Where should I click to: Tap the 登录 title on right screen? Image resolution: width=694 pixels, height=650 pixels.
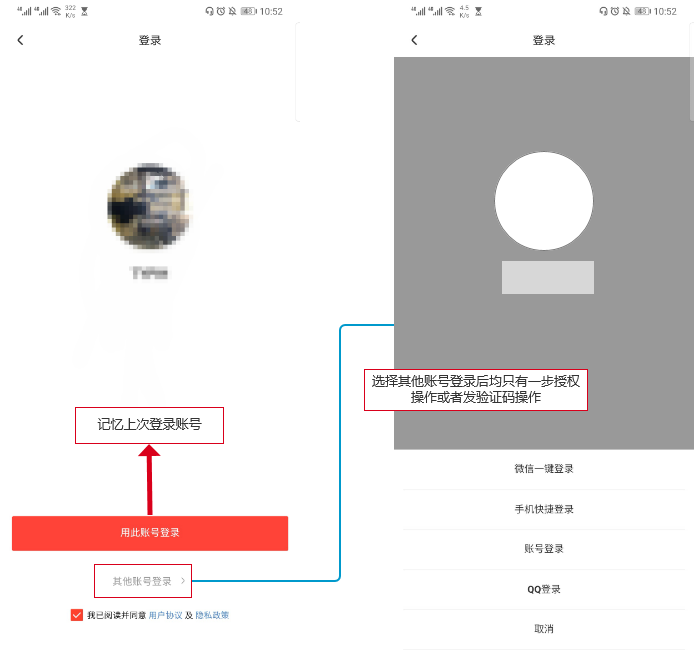tap(544, 40)
